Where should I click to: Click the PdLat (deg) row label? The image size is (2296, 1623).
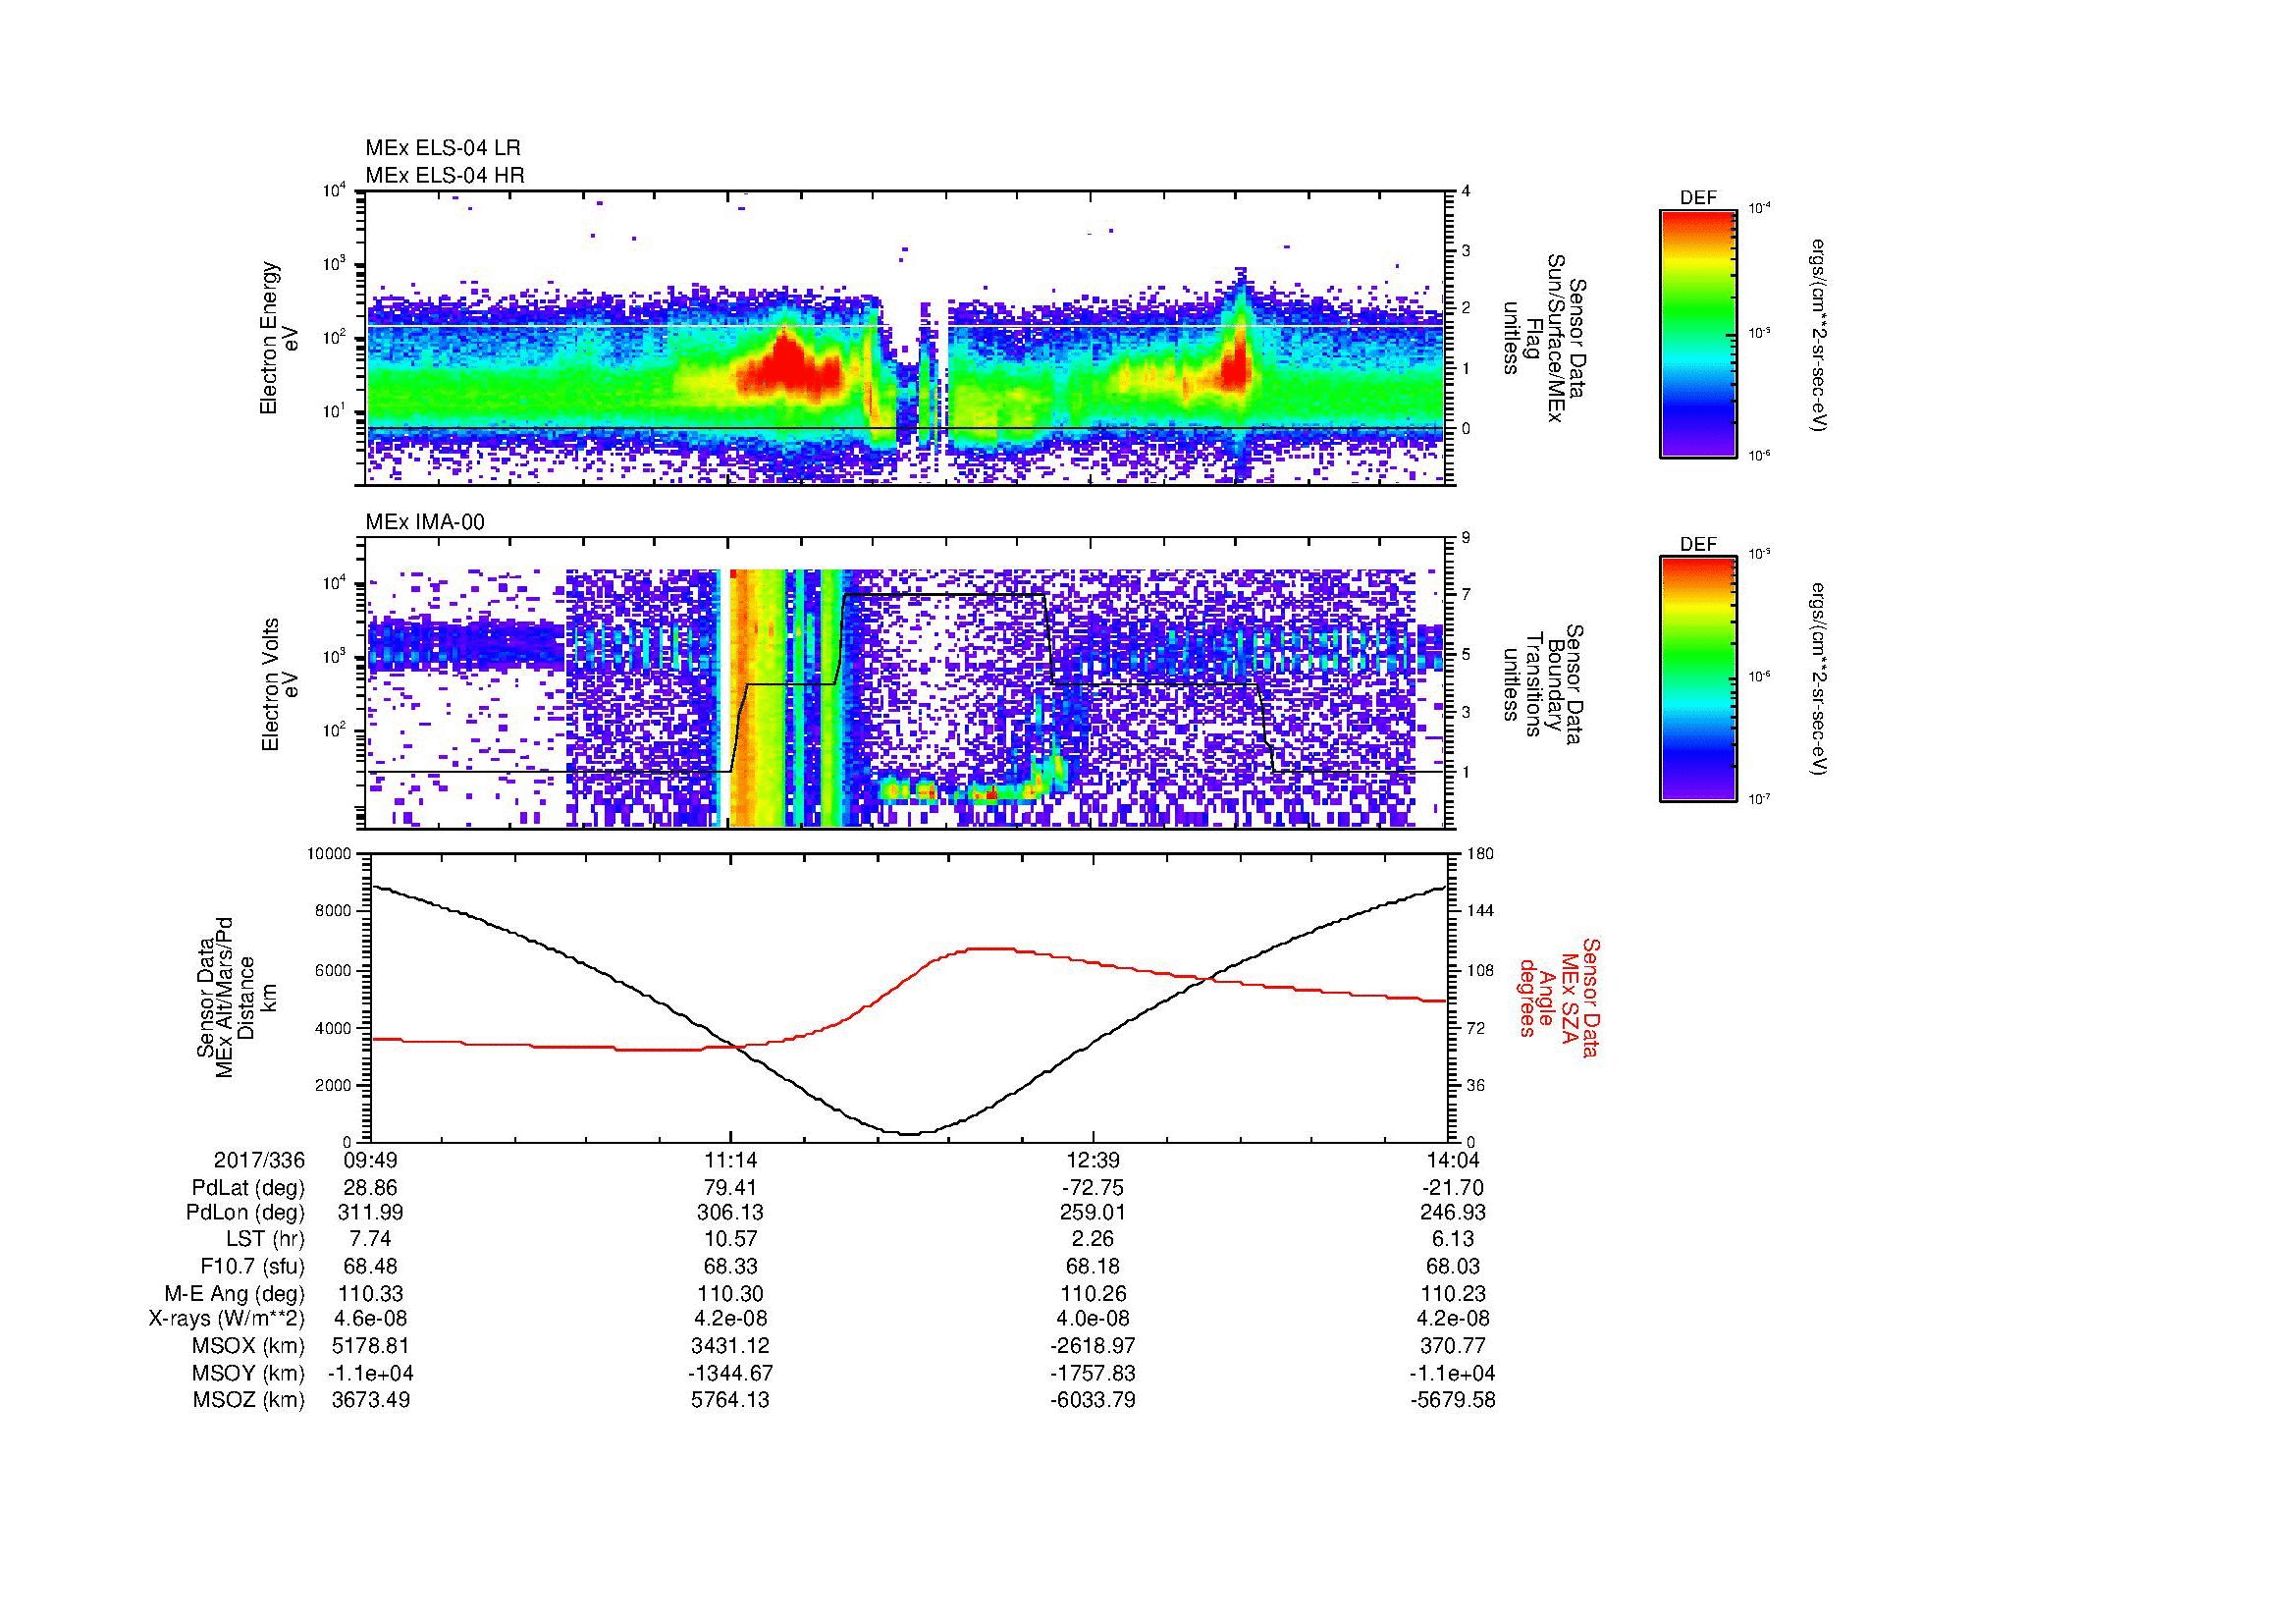pos(248,1188)
